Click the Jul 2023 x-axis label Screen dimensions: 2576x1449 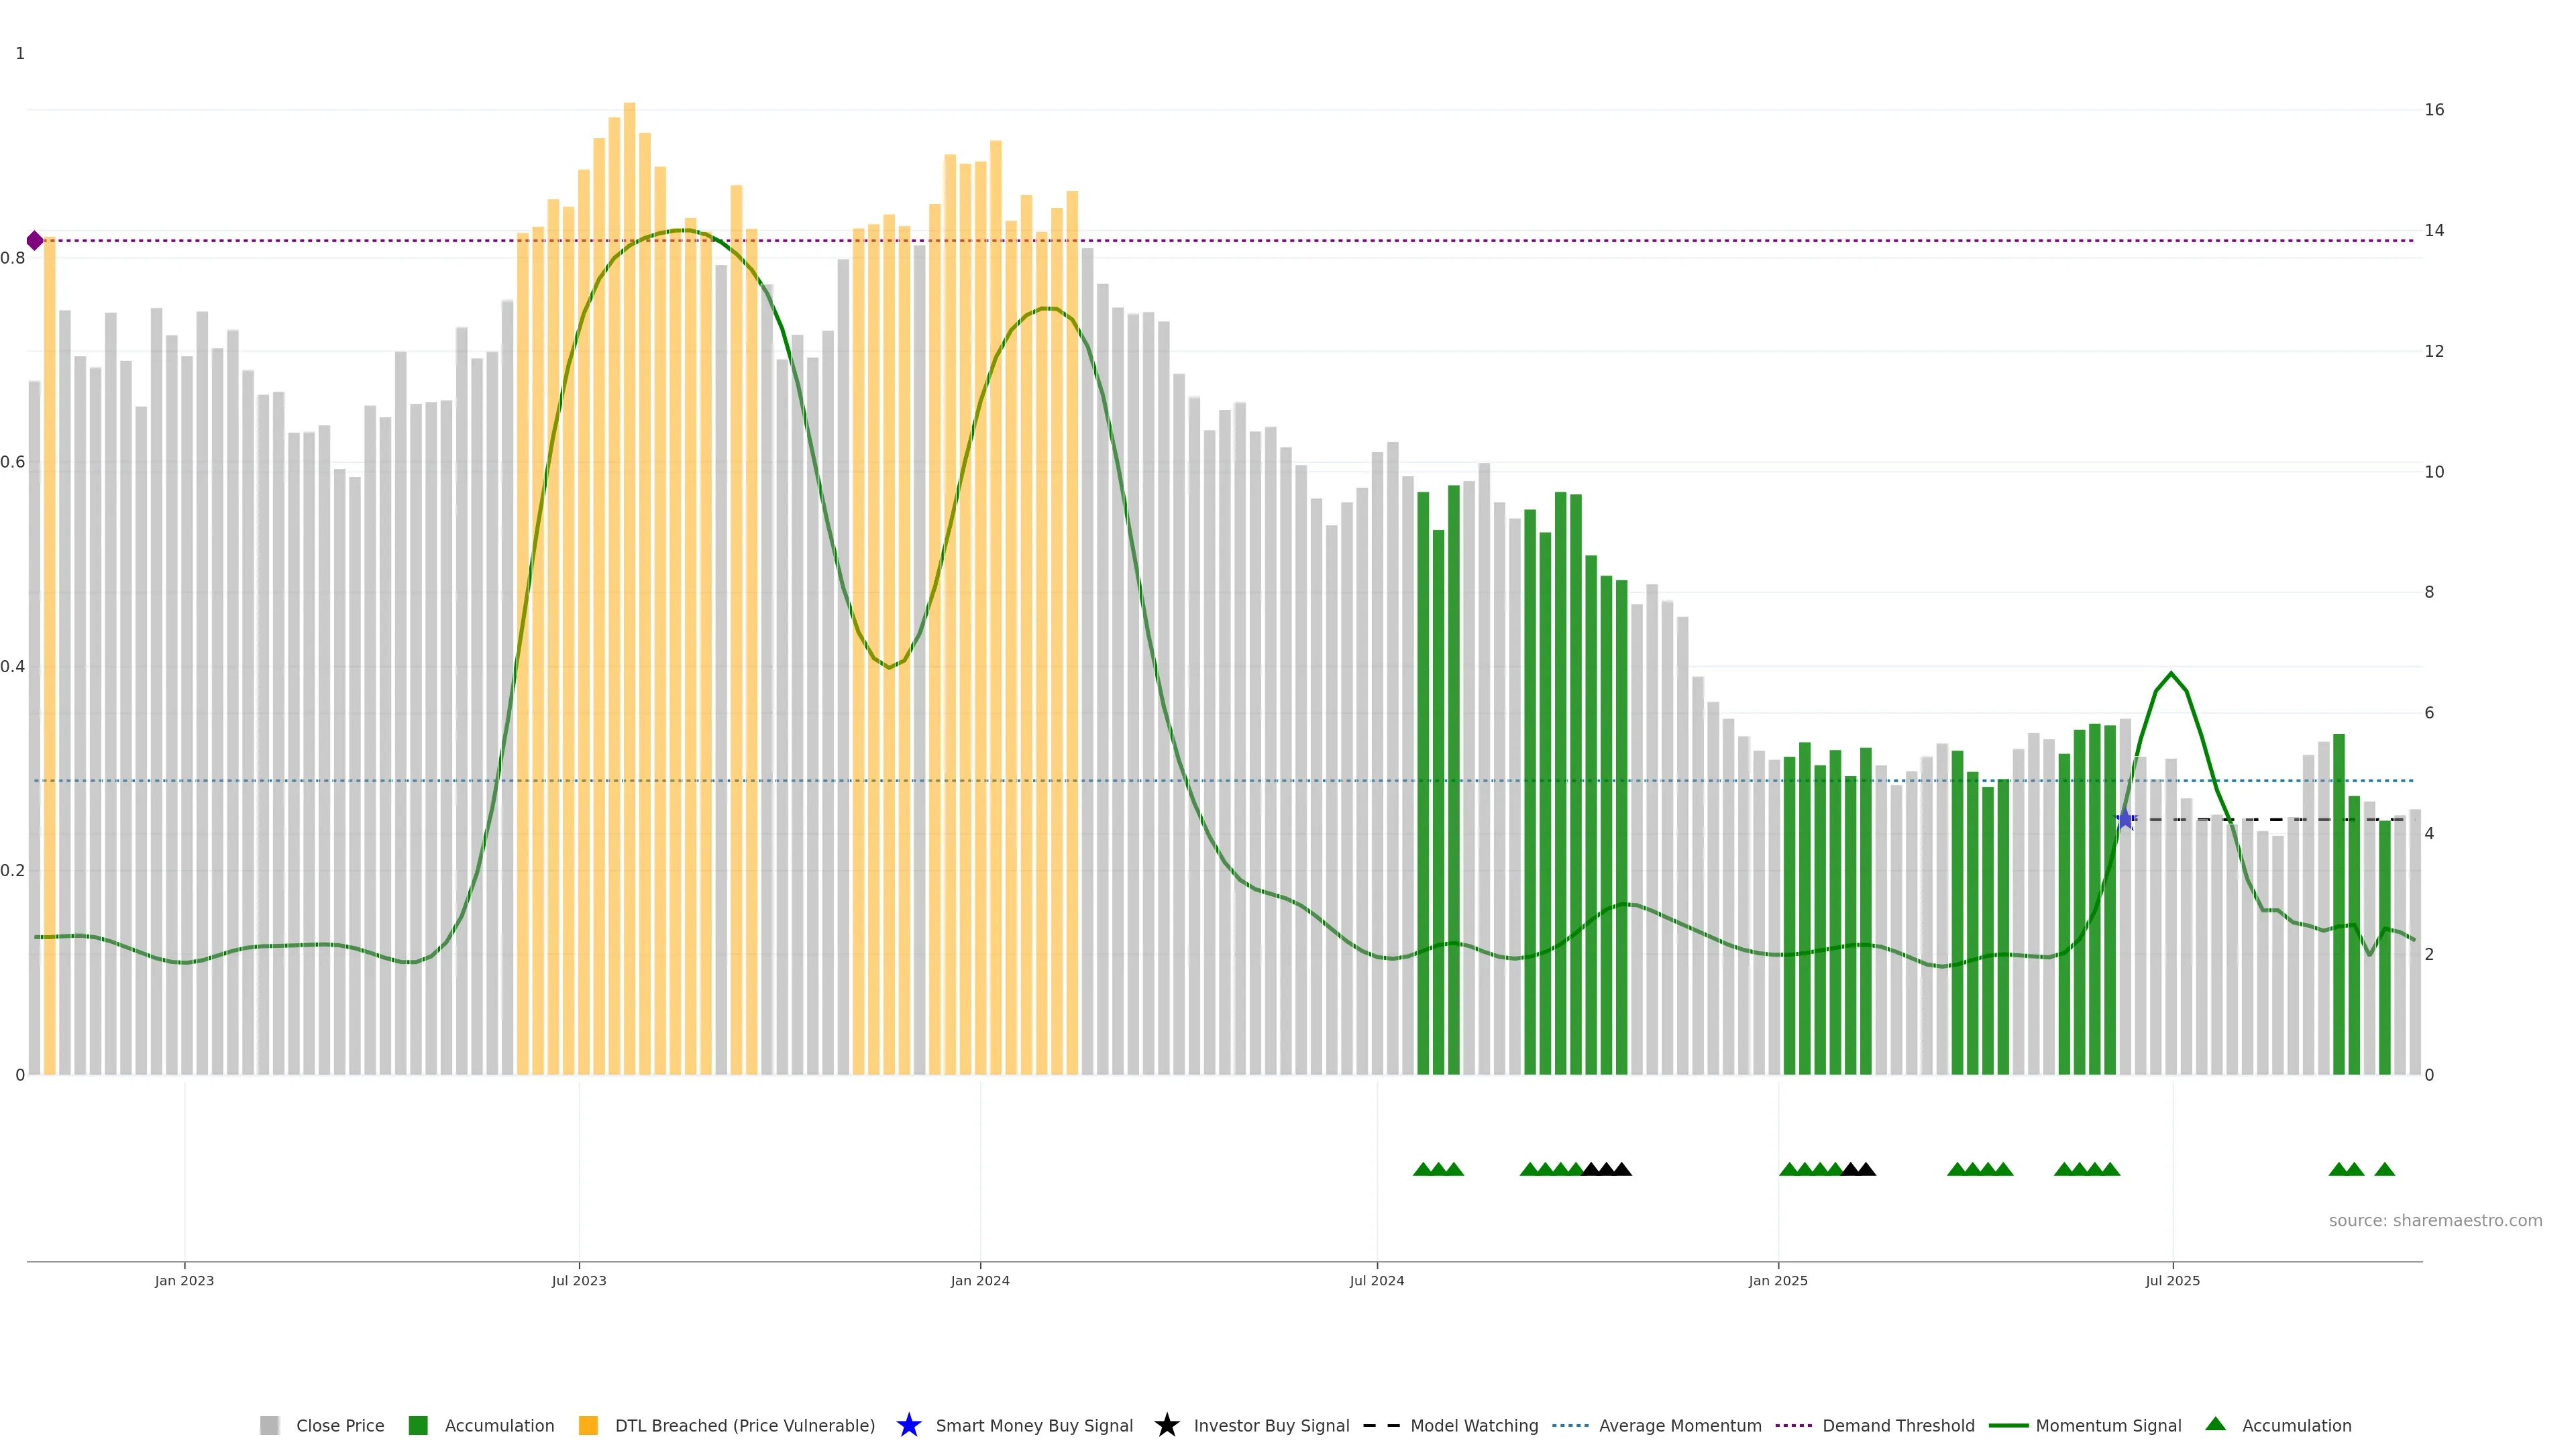tap(579, 1280)
